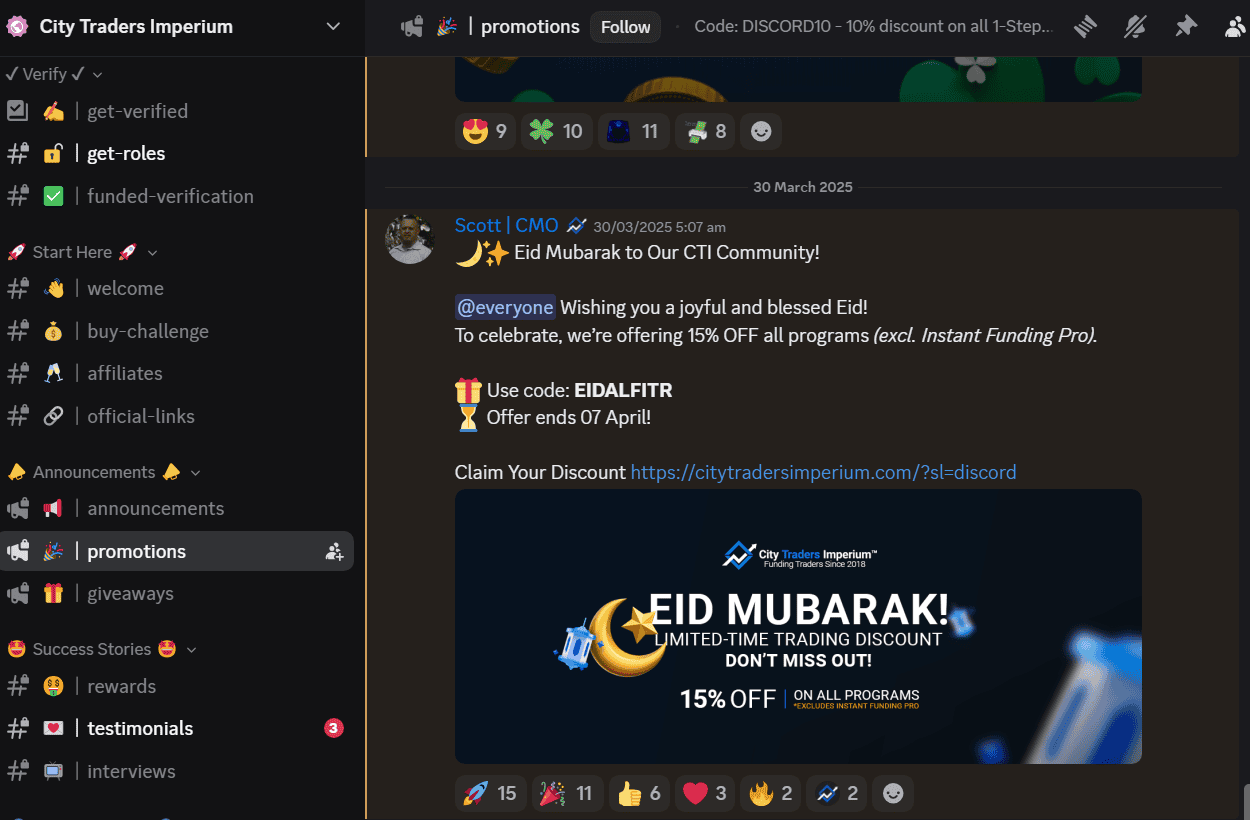Click the EIDALFITR promo code text
The image size is (1250, 820).
coord(623,390)
